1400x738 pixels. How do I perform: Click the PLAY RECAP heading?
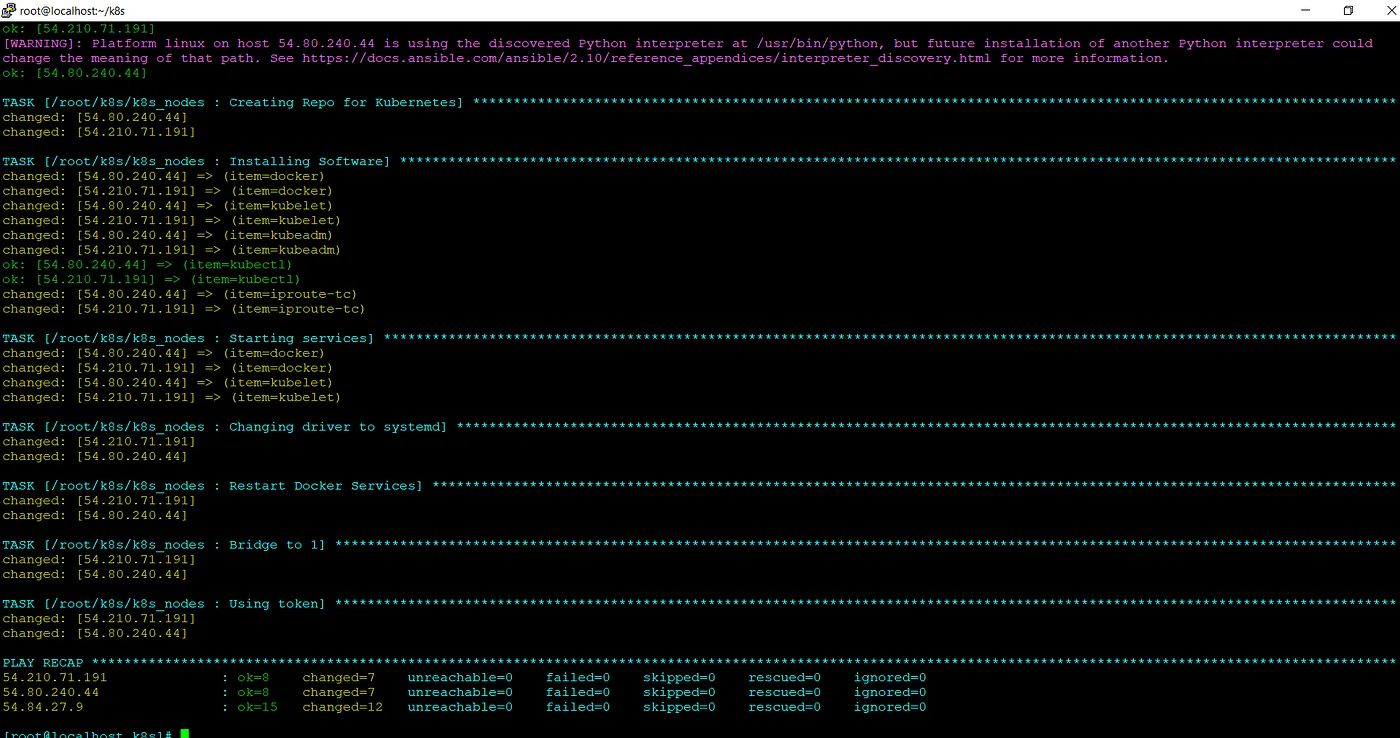coord(43,663)
